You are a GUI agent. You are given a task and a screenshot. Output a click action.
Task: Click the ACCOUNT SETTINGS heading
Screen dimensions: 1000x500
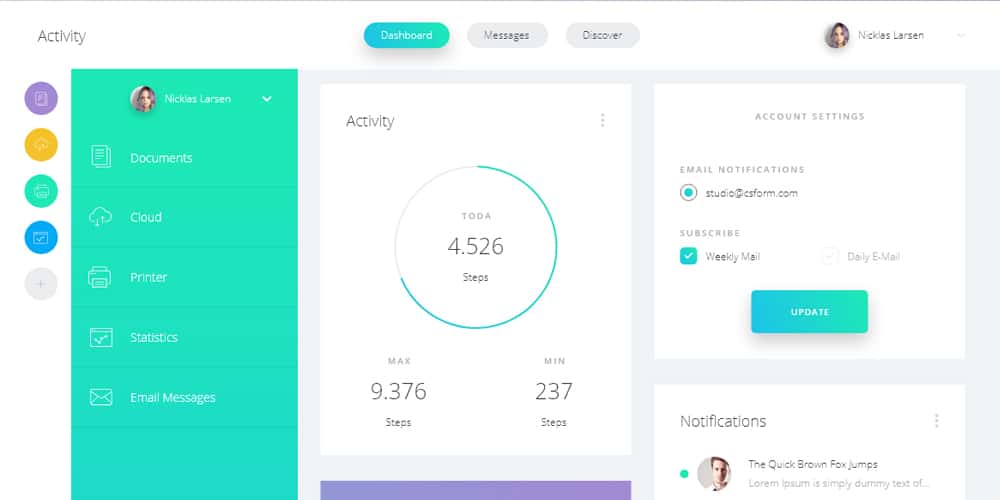click(x=810, y=117)
